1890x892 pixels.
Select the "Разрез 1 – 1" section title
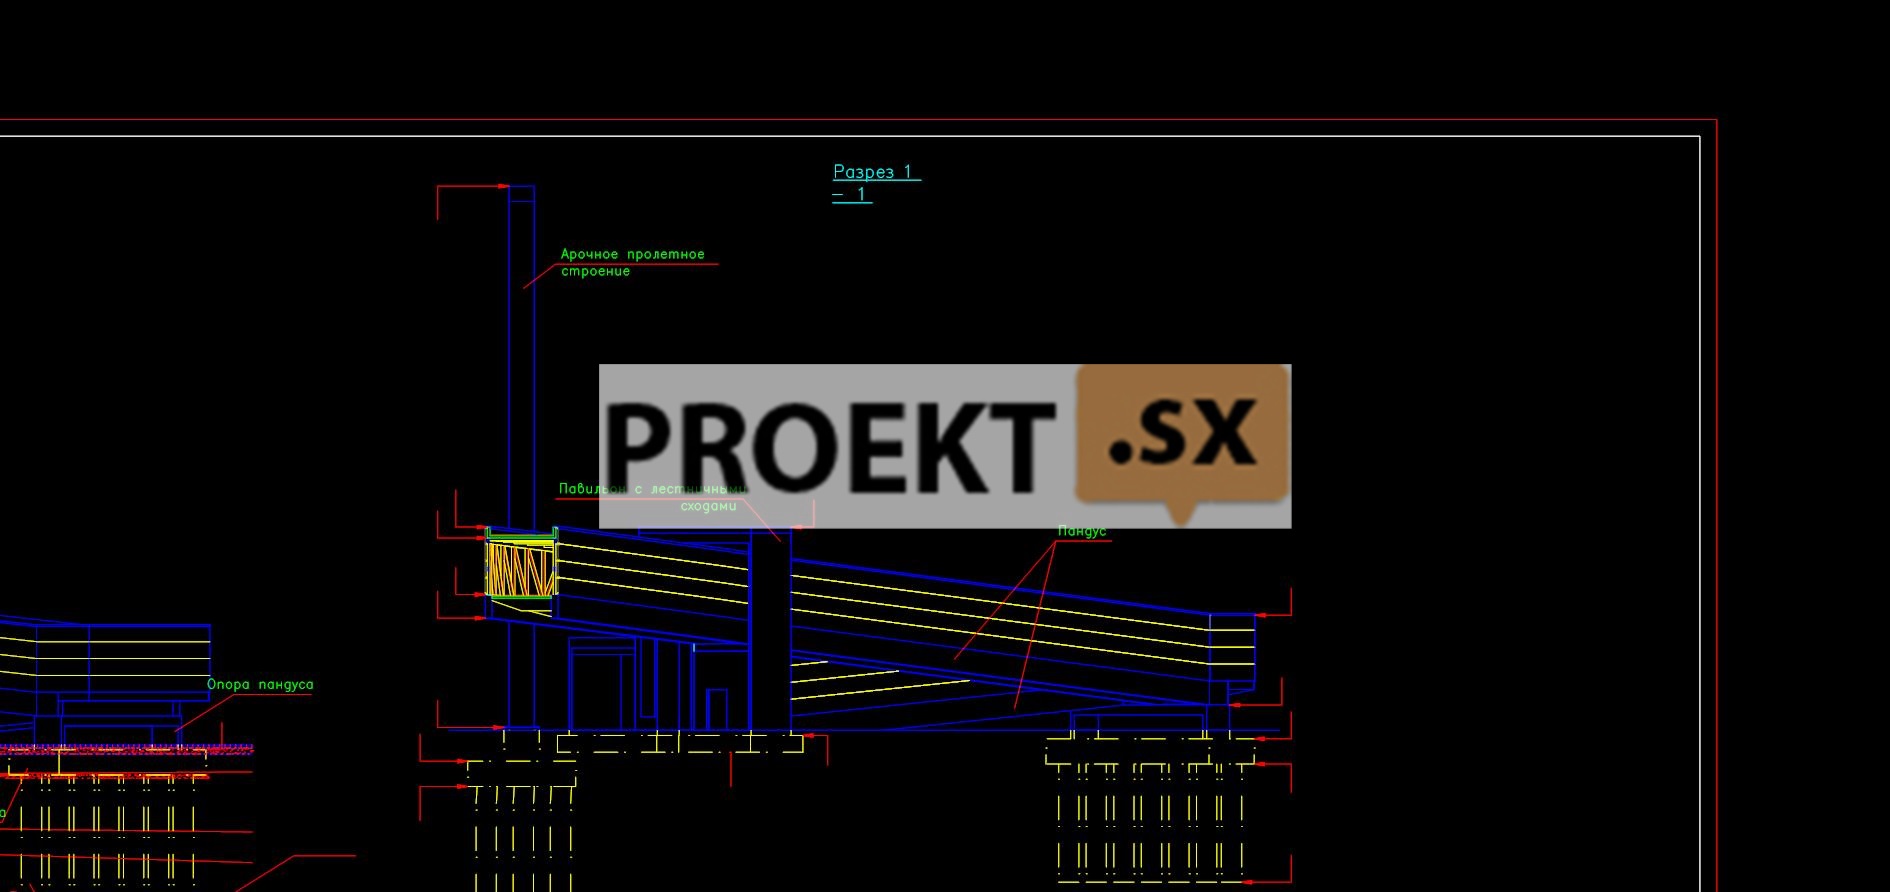click(x=877, y=183)
